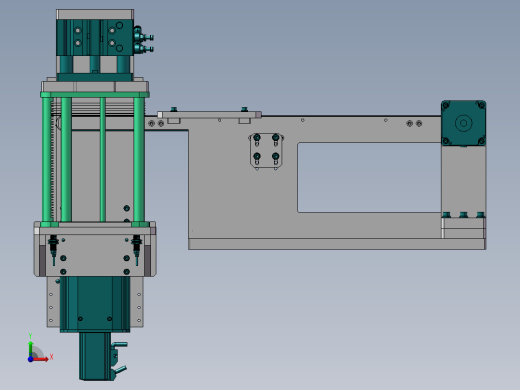Select the green top plate joining the rods
Viewport: 520px width, 390px height.
(x=95, y=95)
